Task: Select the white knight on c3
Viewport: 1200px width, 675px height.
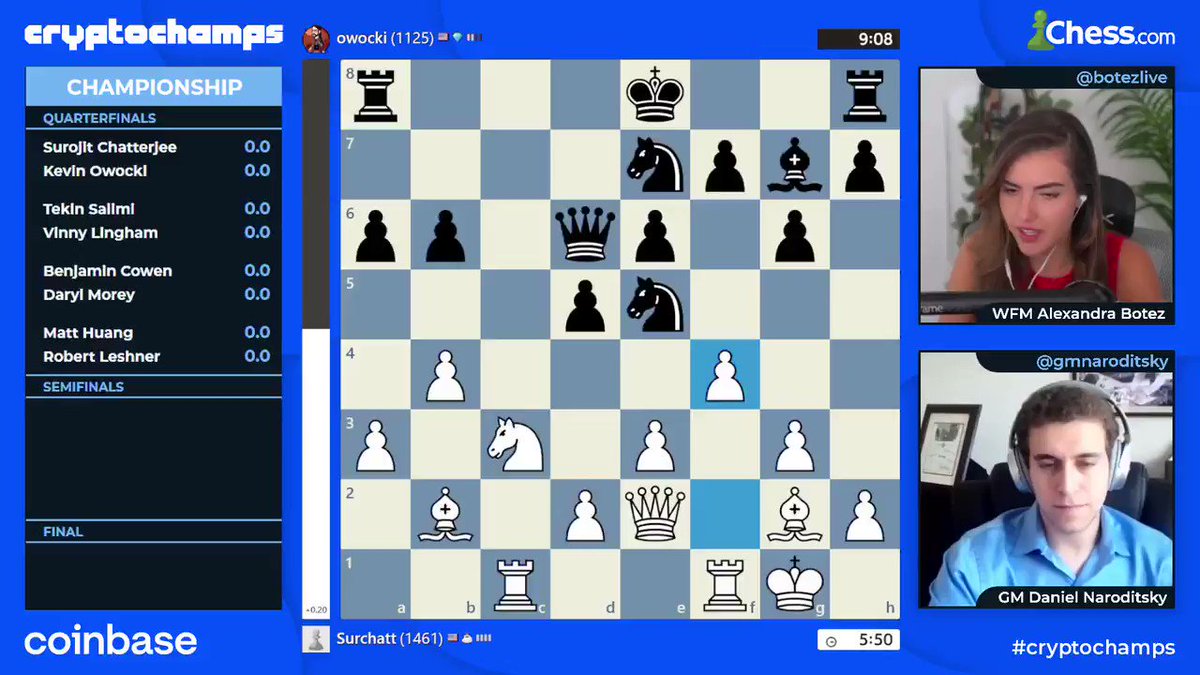Action: tap(515, 445)
